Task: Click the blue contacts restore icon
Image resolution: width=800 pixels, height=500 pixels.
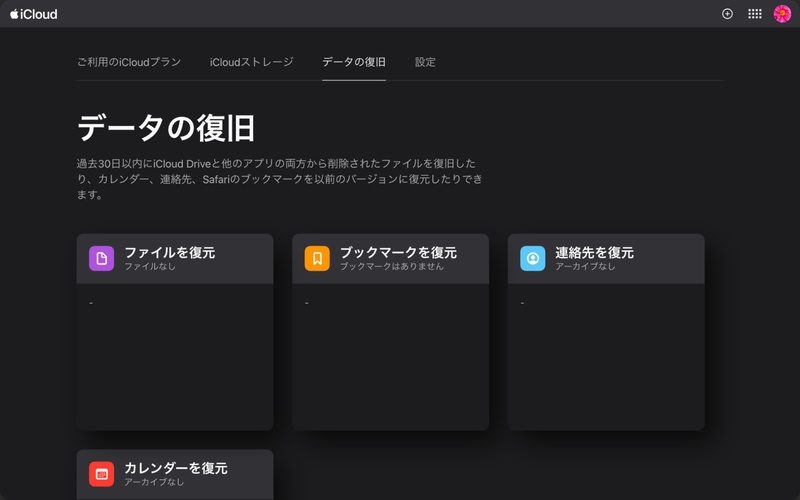Action: point(533,258)
